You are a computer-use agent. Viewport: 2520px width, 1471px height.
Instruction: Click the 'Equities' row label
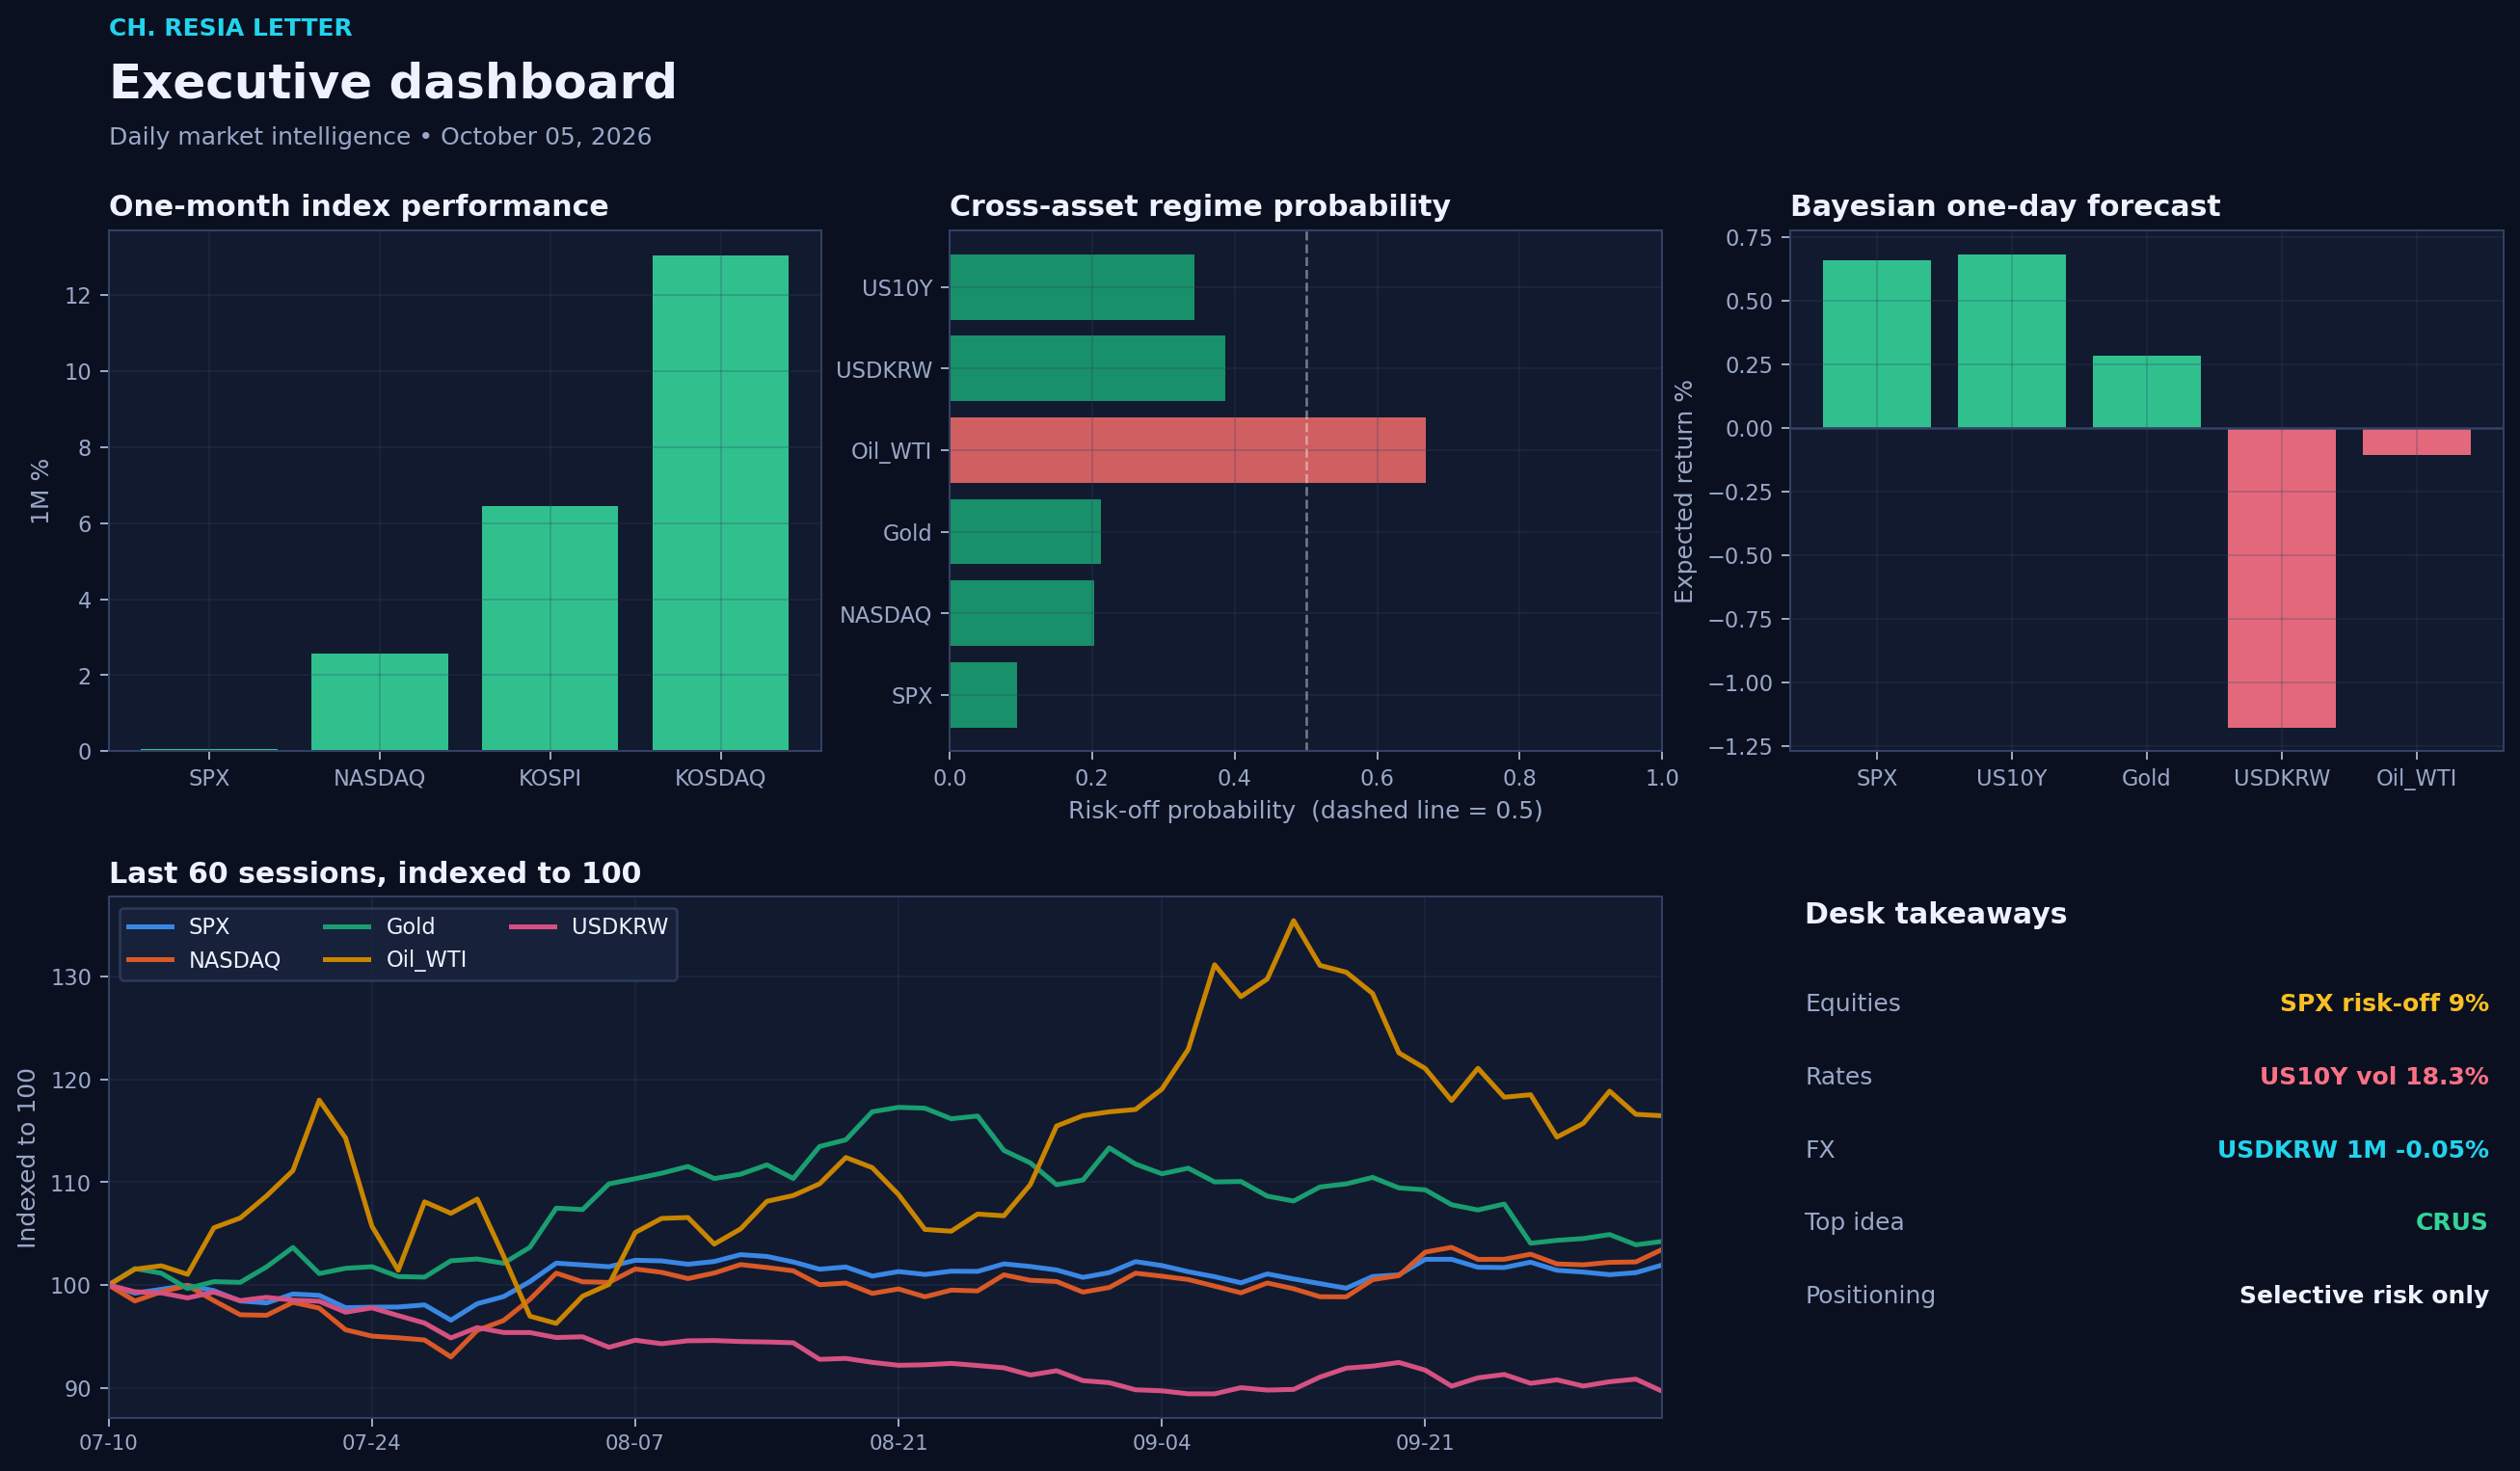pos(1852,1003)
